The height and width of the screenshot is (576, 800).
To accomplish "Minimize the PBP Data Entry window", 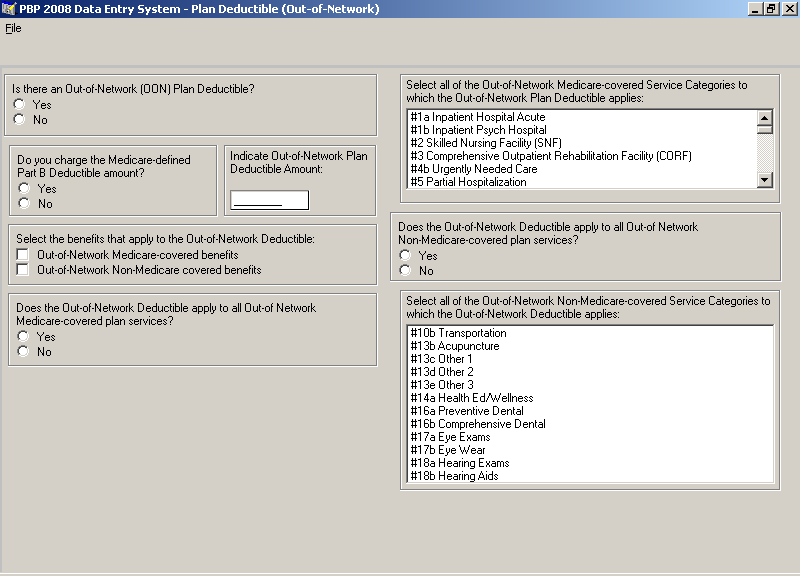I will [755, 9].
